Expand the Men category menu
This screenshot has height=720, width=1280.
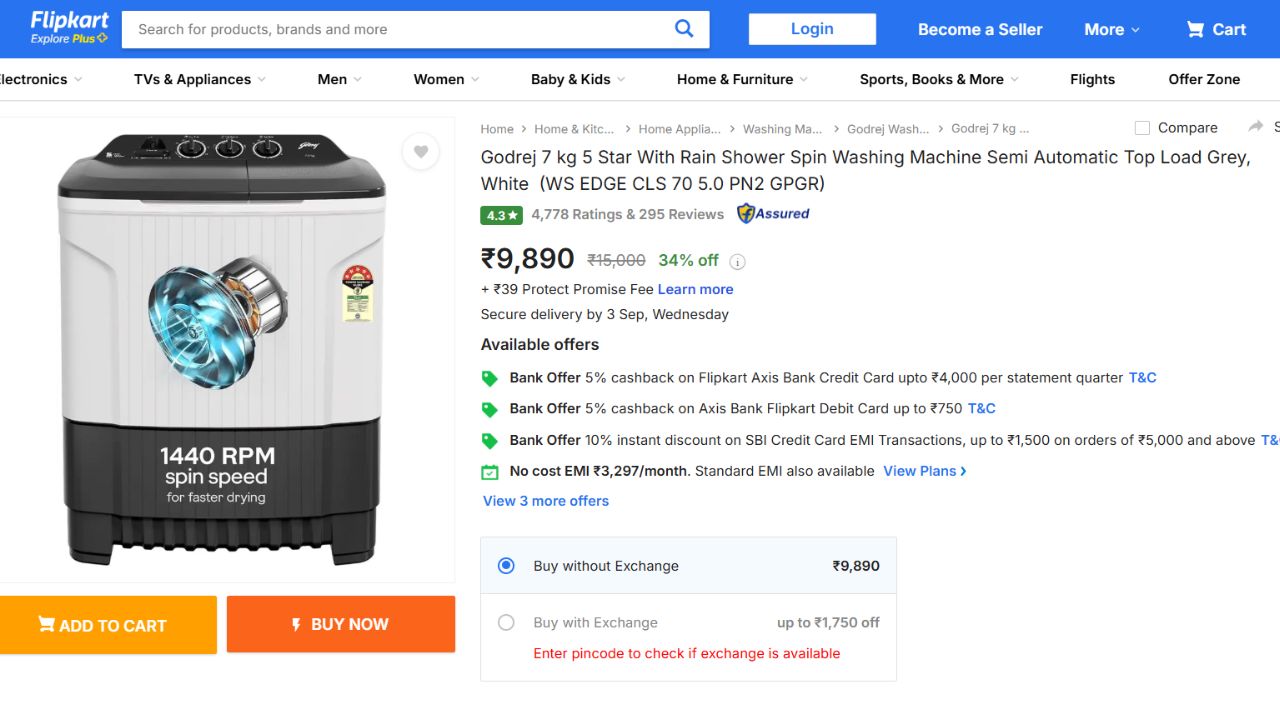click(x=340, y=79)
